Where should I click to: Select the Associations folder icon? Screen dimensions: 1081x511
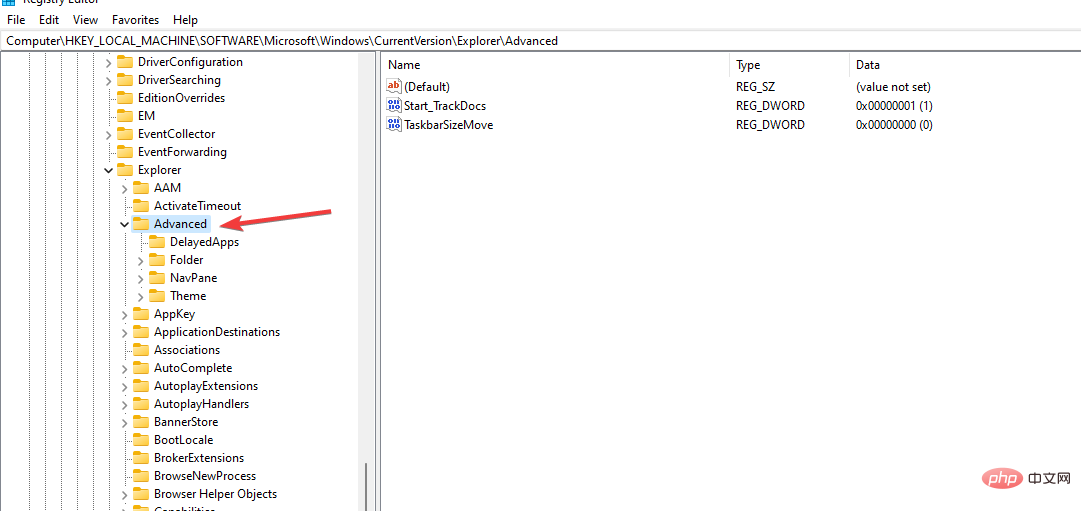click(x=141, y=350)
